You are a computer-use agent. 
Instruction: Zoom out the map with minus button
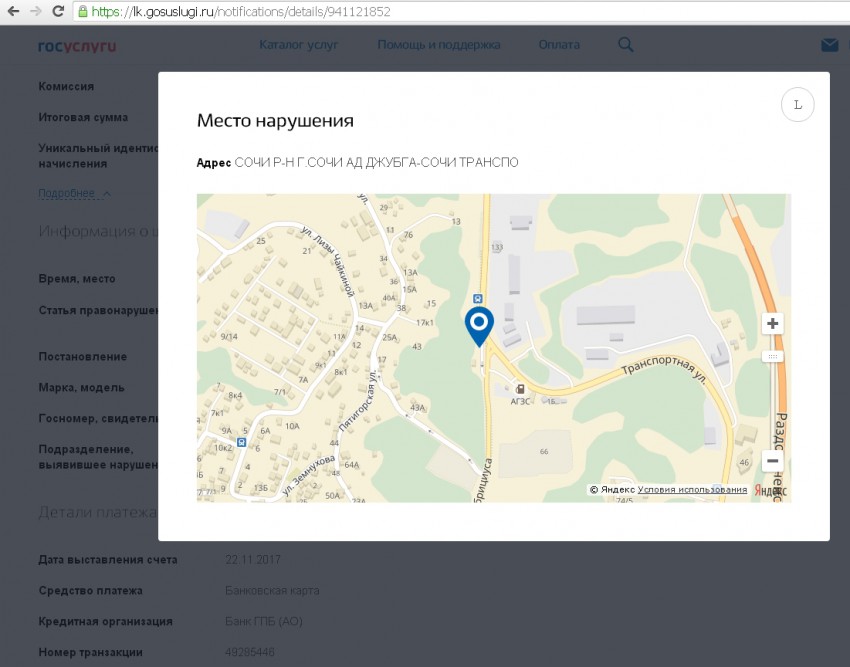772,461
